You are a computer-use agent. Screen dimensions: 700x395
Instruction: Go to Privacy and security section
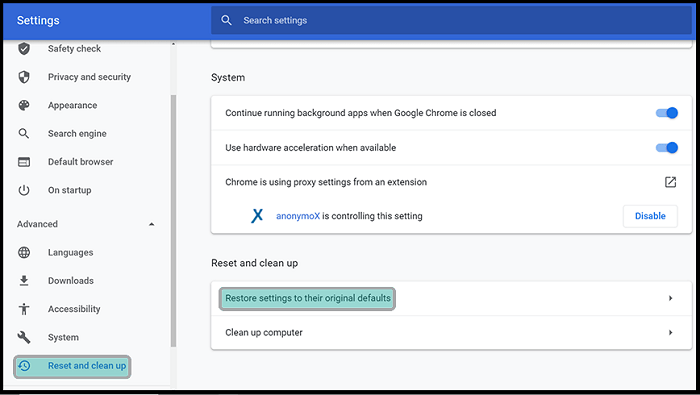point(89,77)
